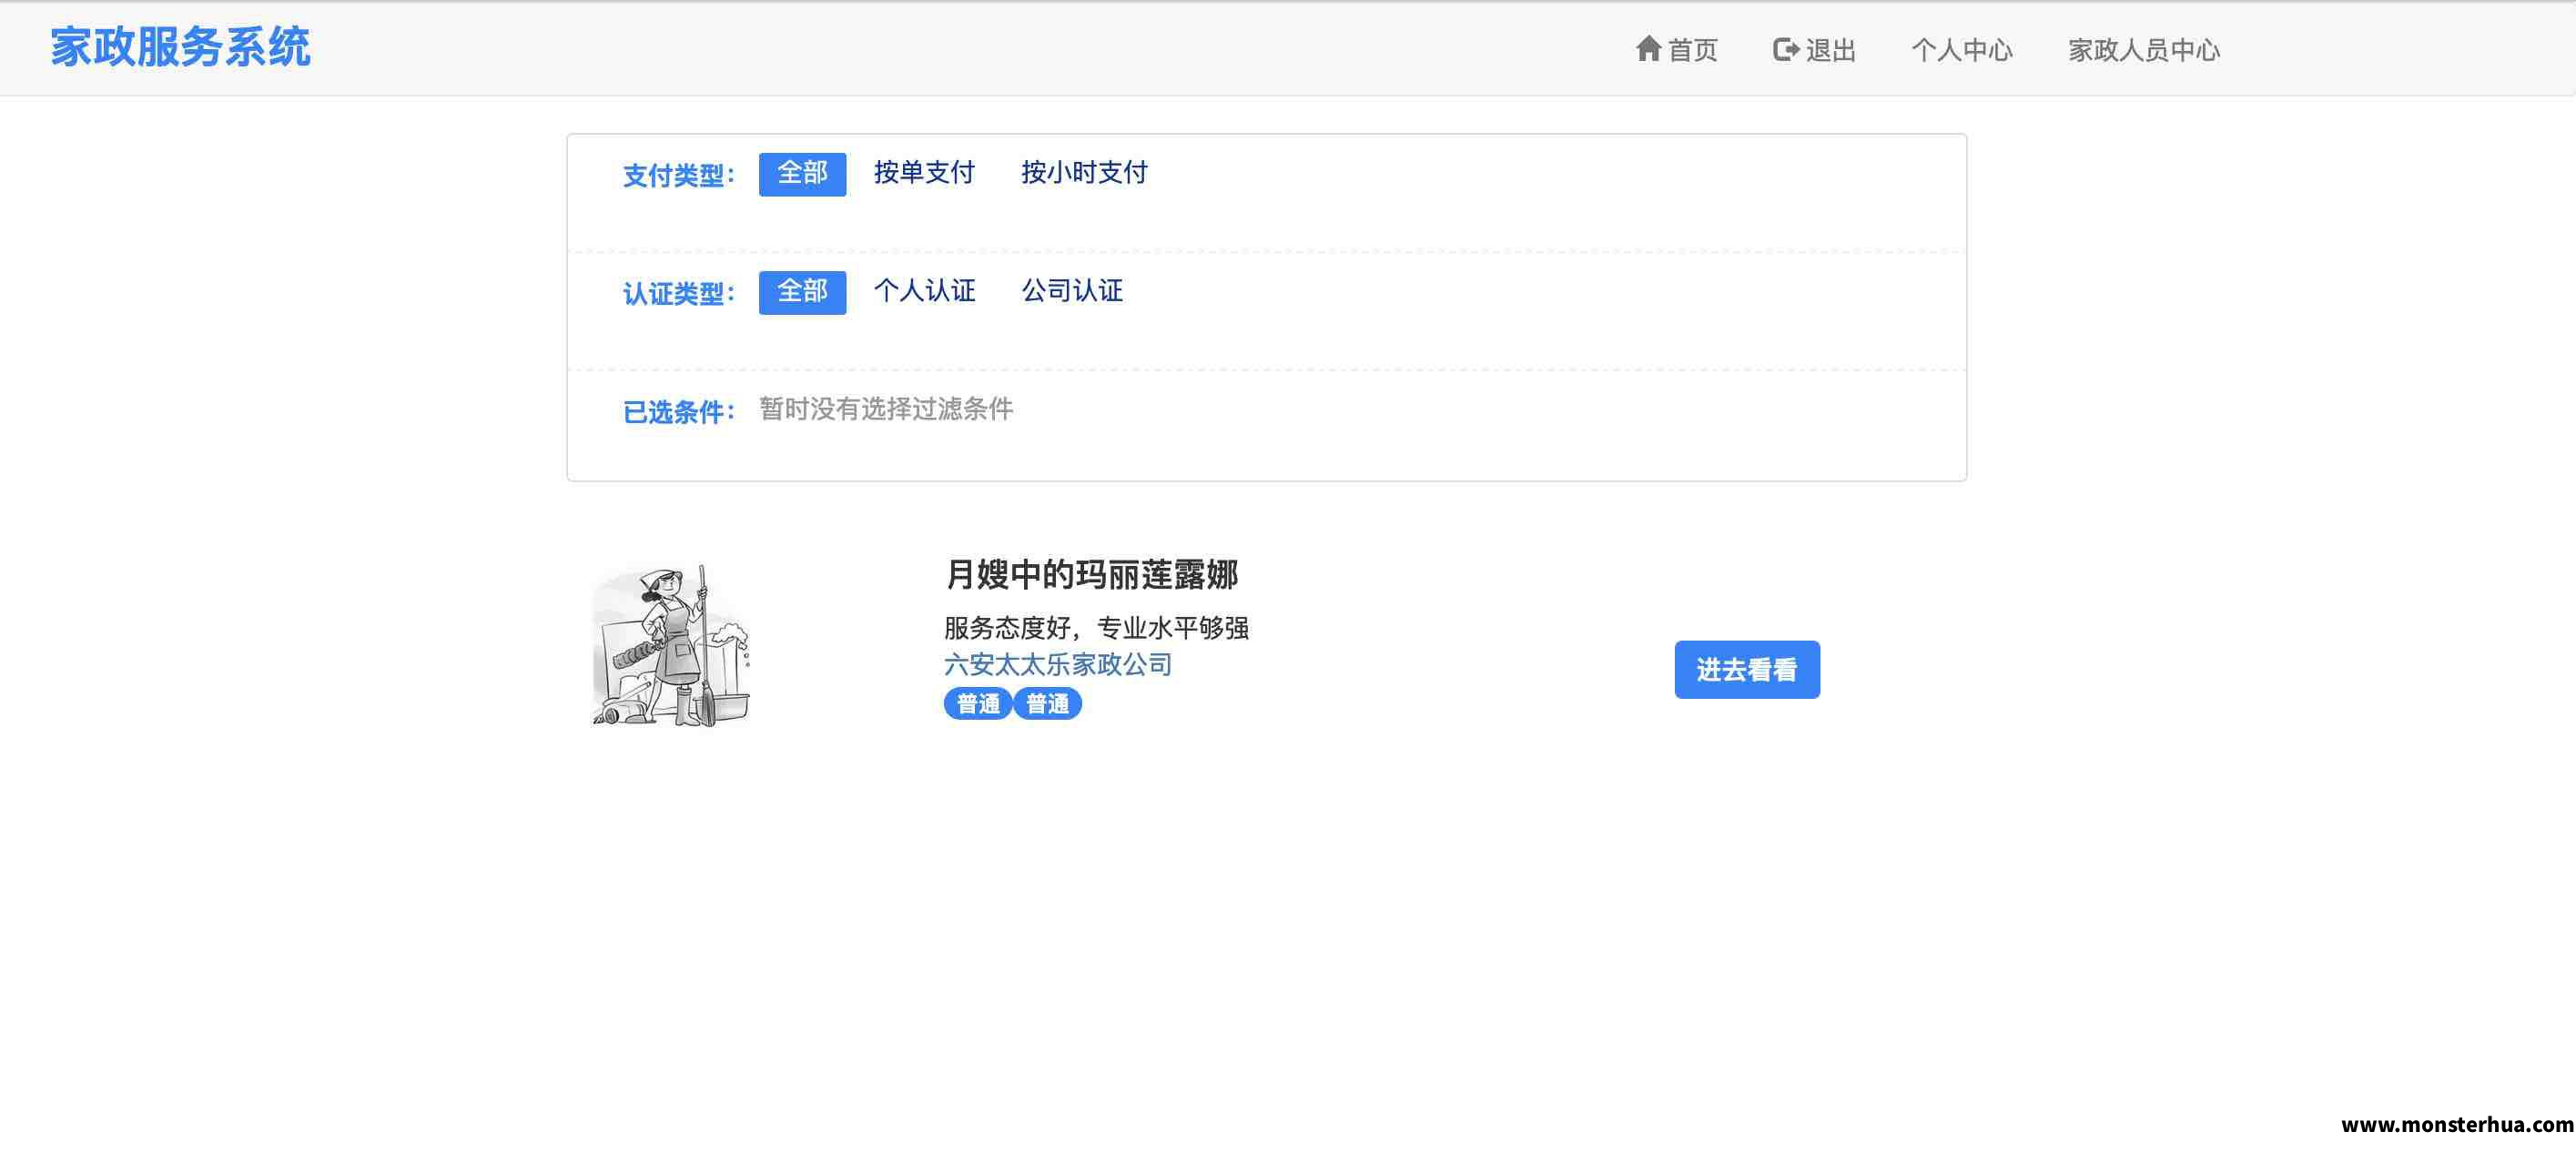Filter by 个人认证

[x=924, y=291]
